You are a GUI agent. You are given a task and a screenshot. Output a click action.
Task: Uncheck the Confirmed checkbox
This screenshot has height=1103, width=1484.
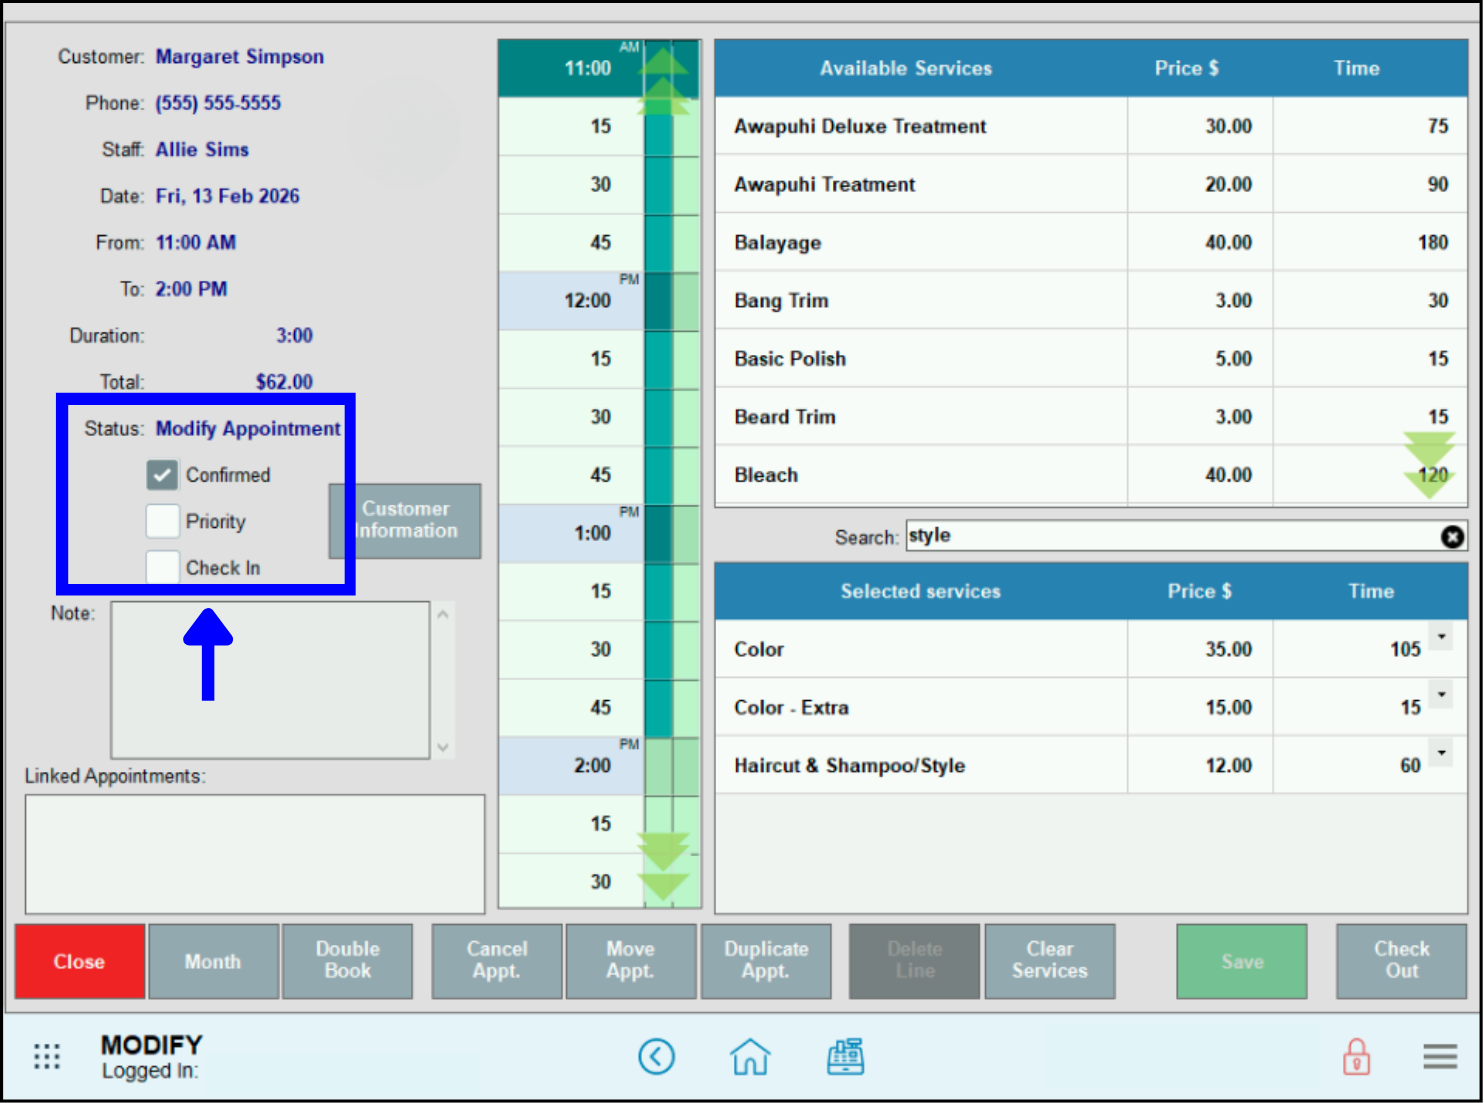pos(162,474)
